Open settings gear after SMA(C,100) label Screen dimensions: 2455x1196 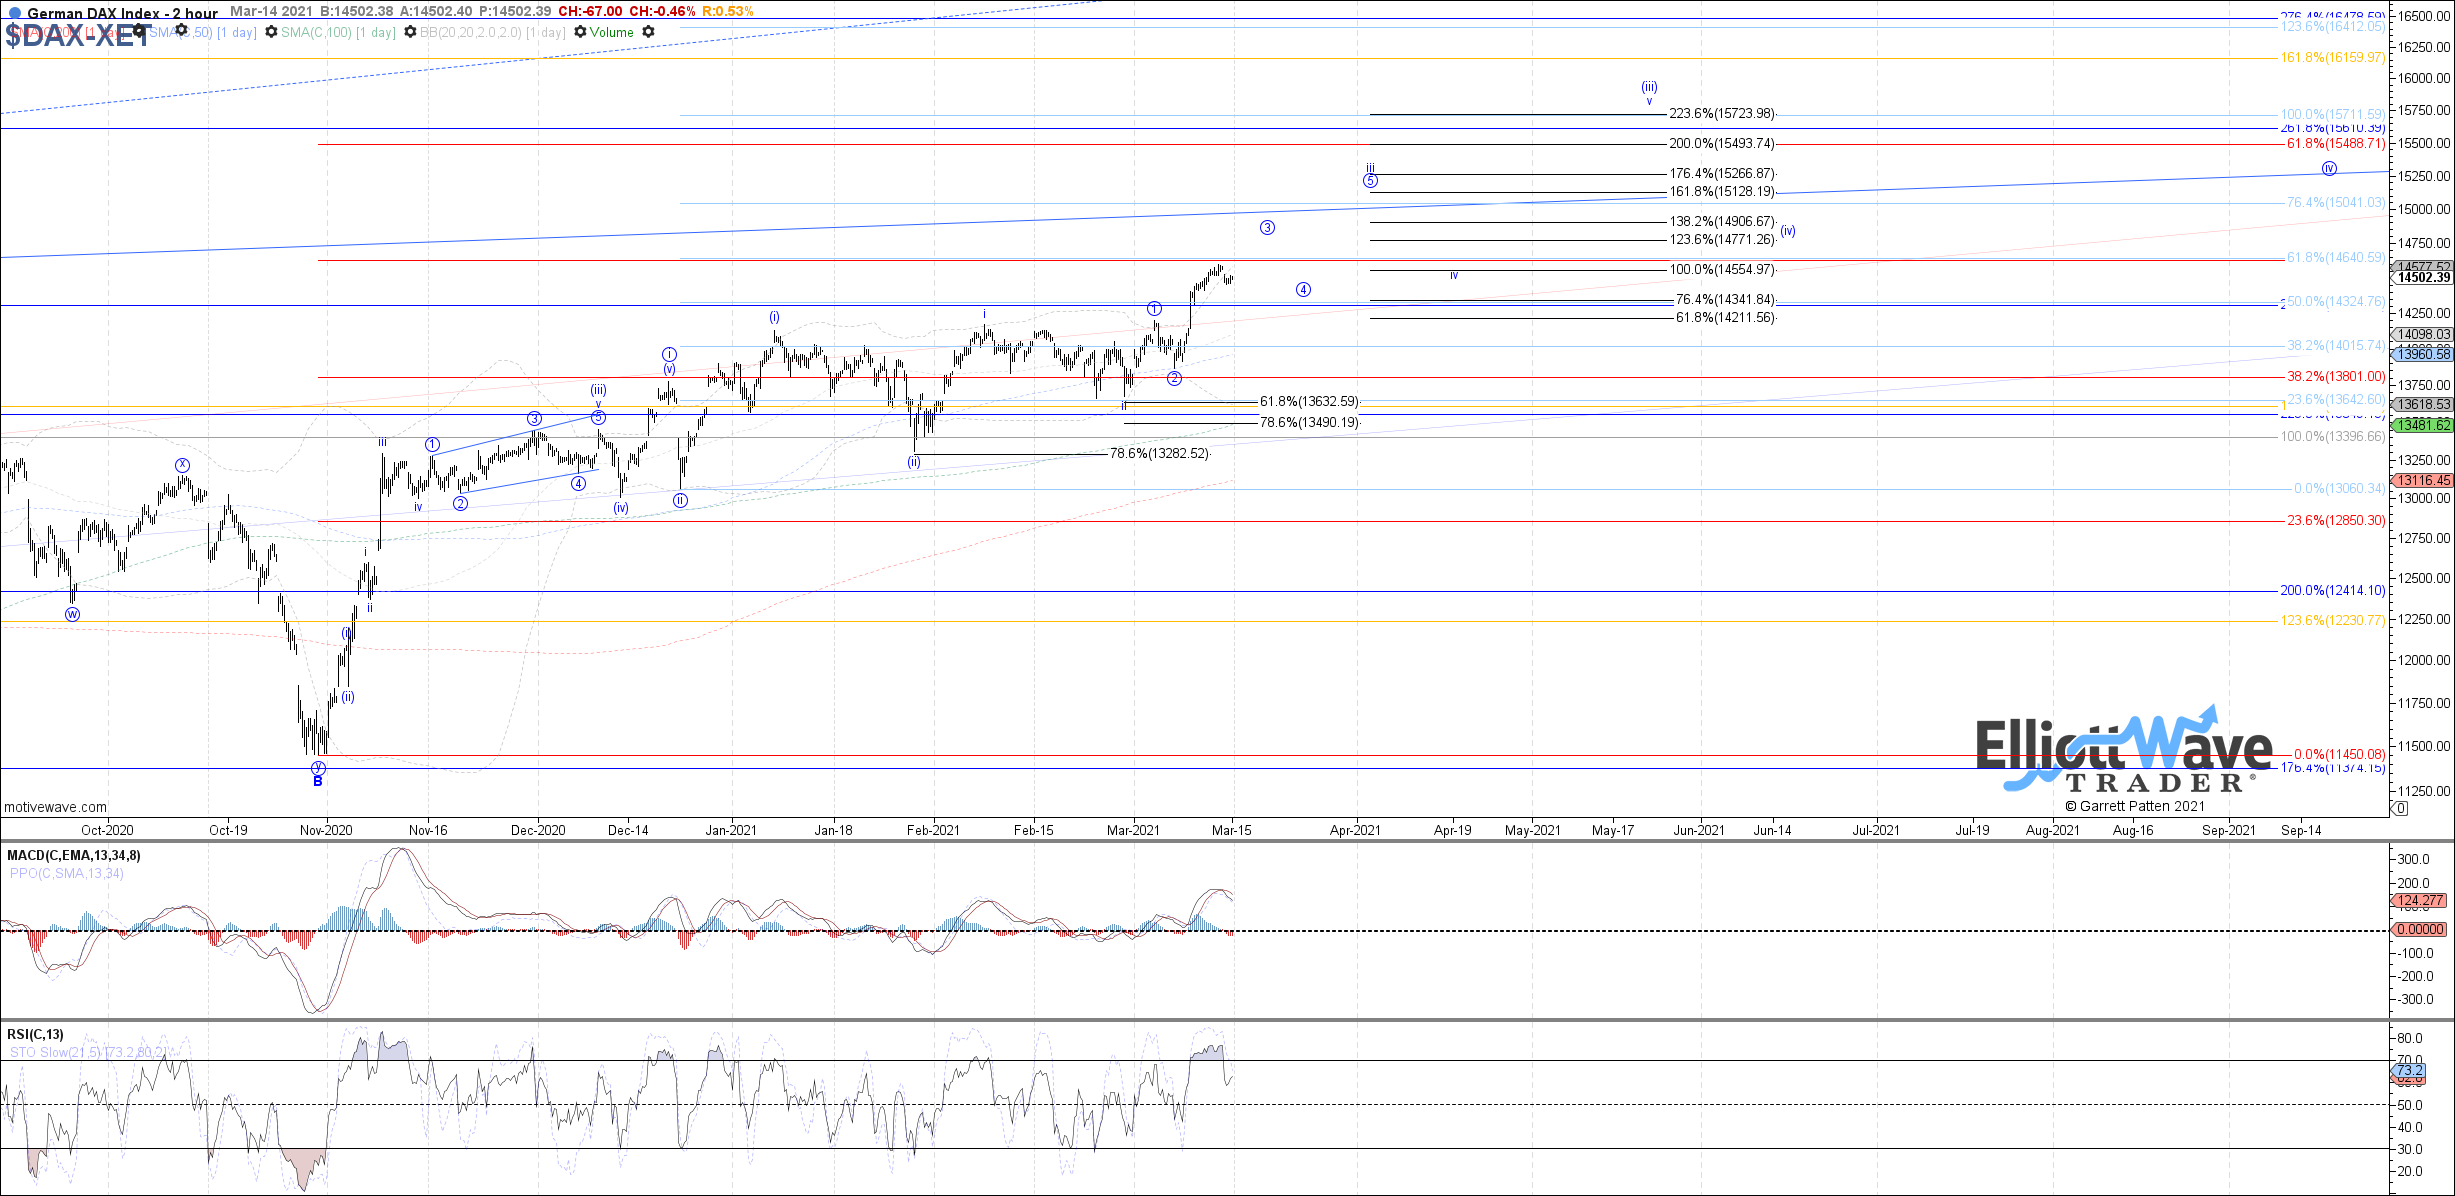410,33
